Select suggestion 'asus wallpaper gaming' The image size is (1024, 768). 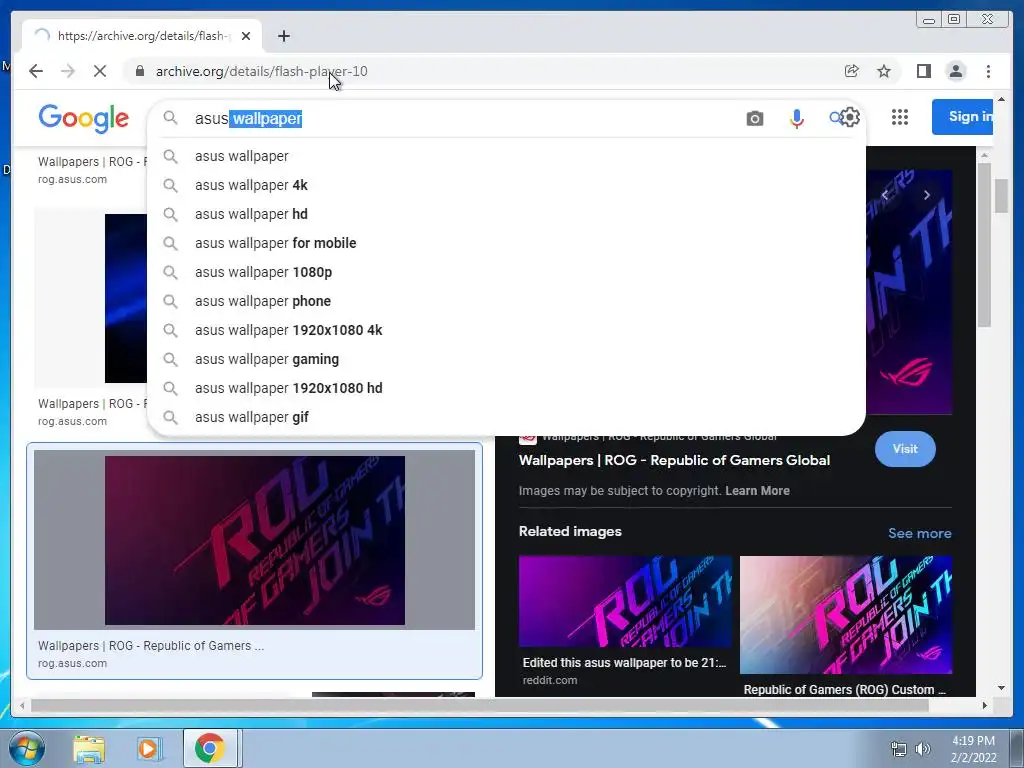point(506,359)
